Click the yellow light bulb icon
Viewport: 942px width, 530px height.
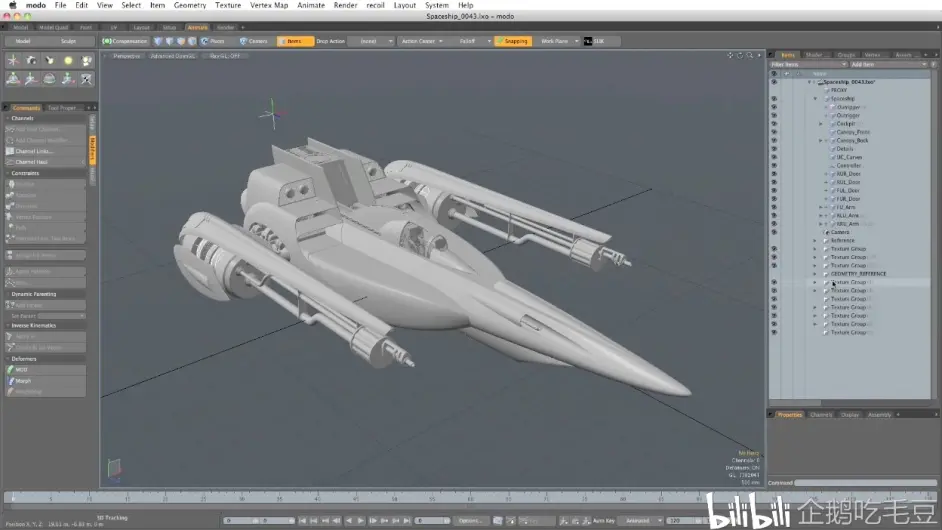(68, 61)
